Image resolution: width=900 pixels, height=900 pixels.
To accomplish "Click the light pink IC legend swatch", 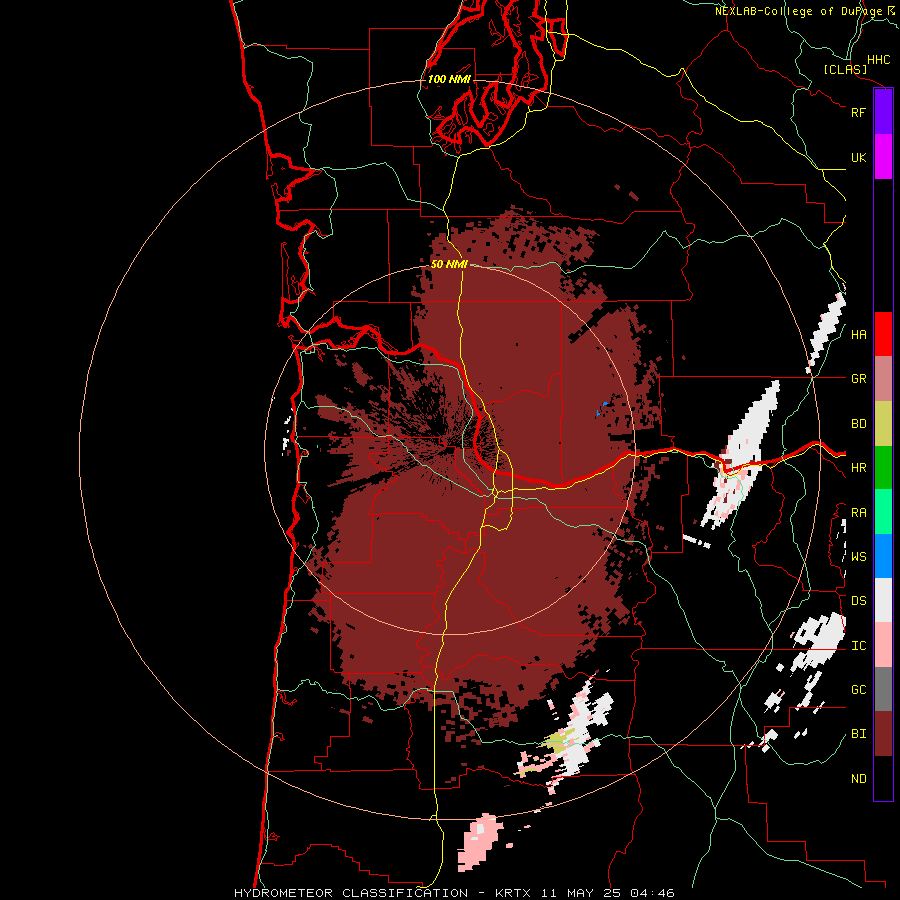I will (x=883, y=645).
